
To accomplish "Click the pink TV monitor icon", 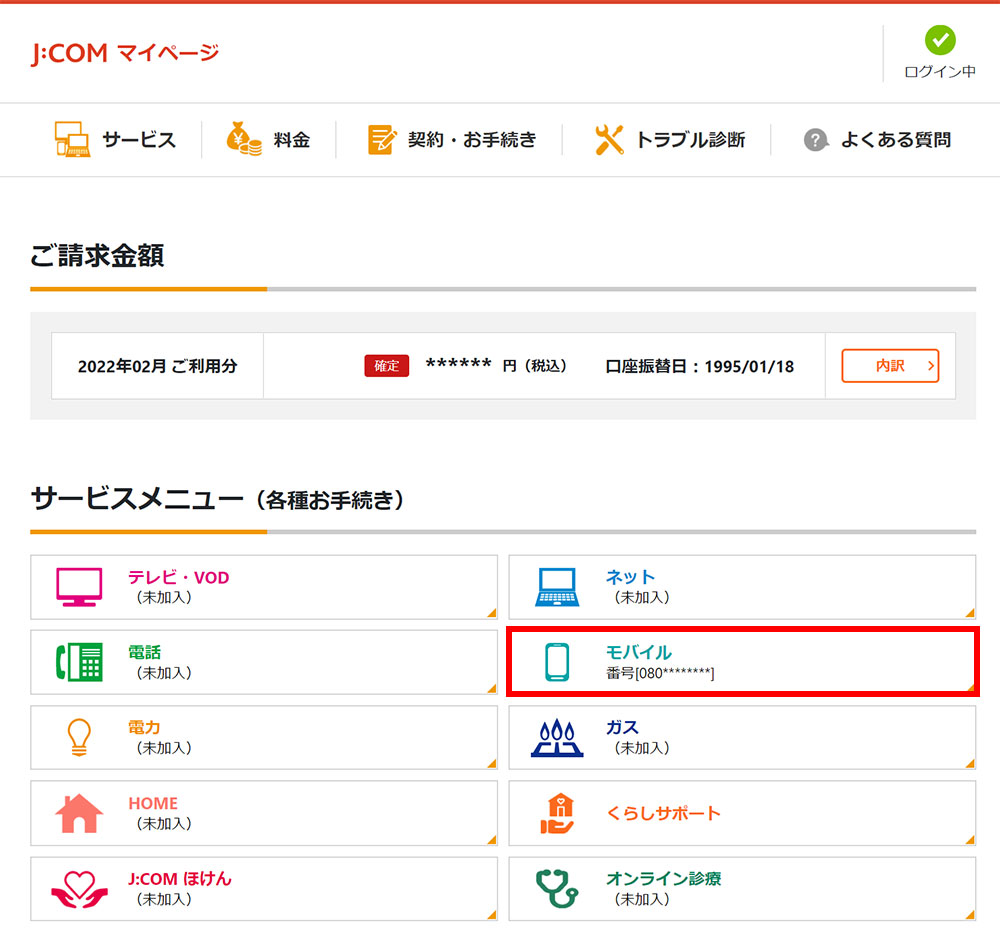I will [x=79, y=587].
